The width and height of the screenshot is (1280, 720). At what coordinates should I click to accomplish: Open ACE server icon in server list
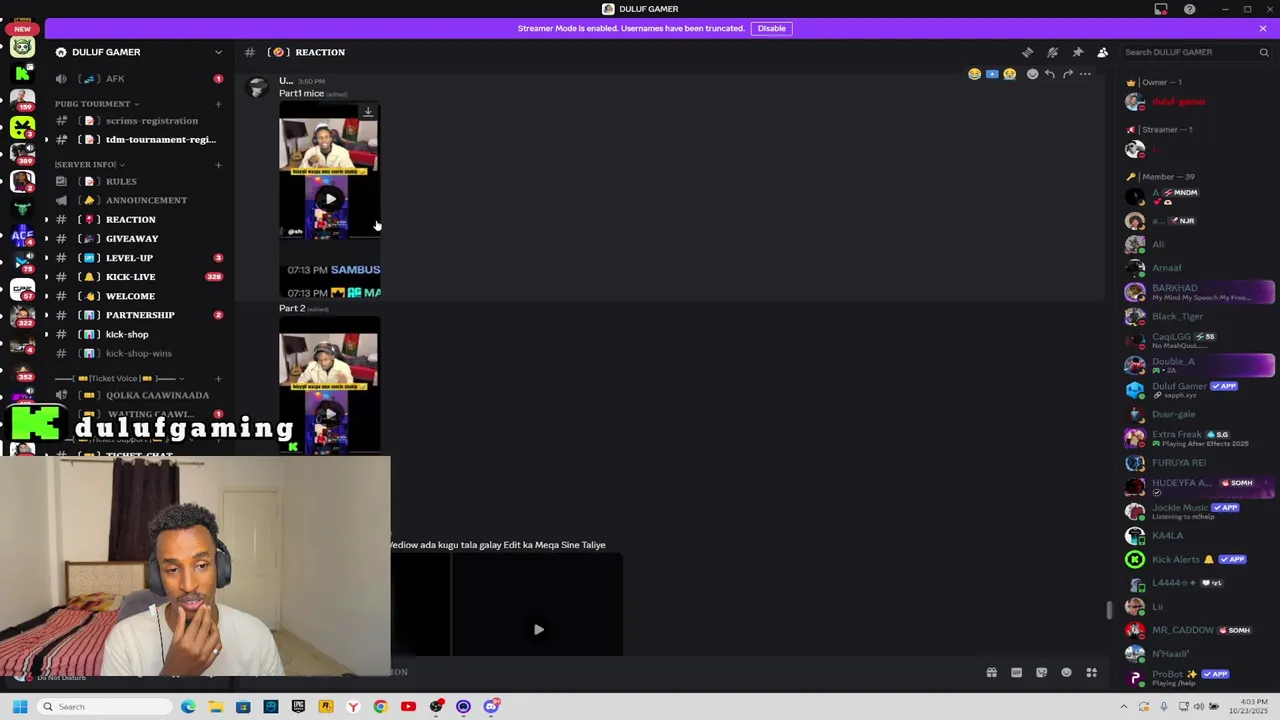(22, 236)
